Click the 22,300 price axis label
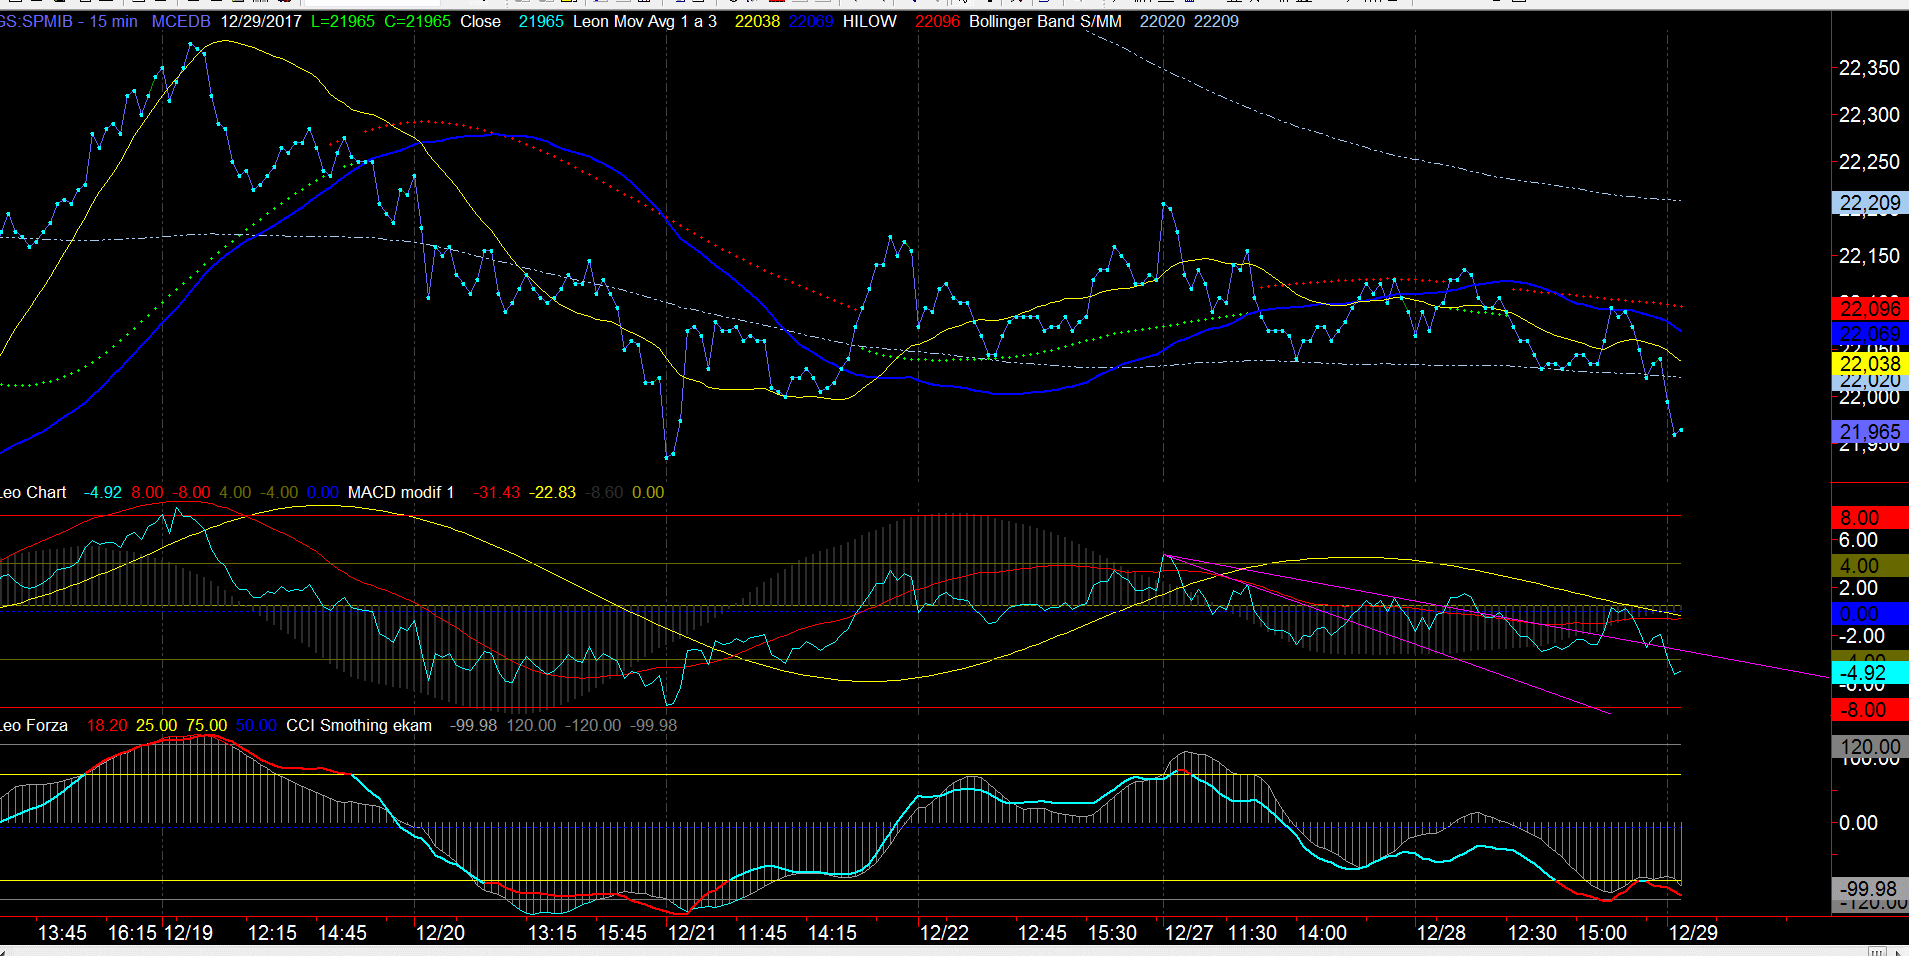 (x=1869, y=115)
